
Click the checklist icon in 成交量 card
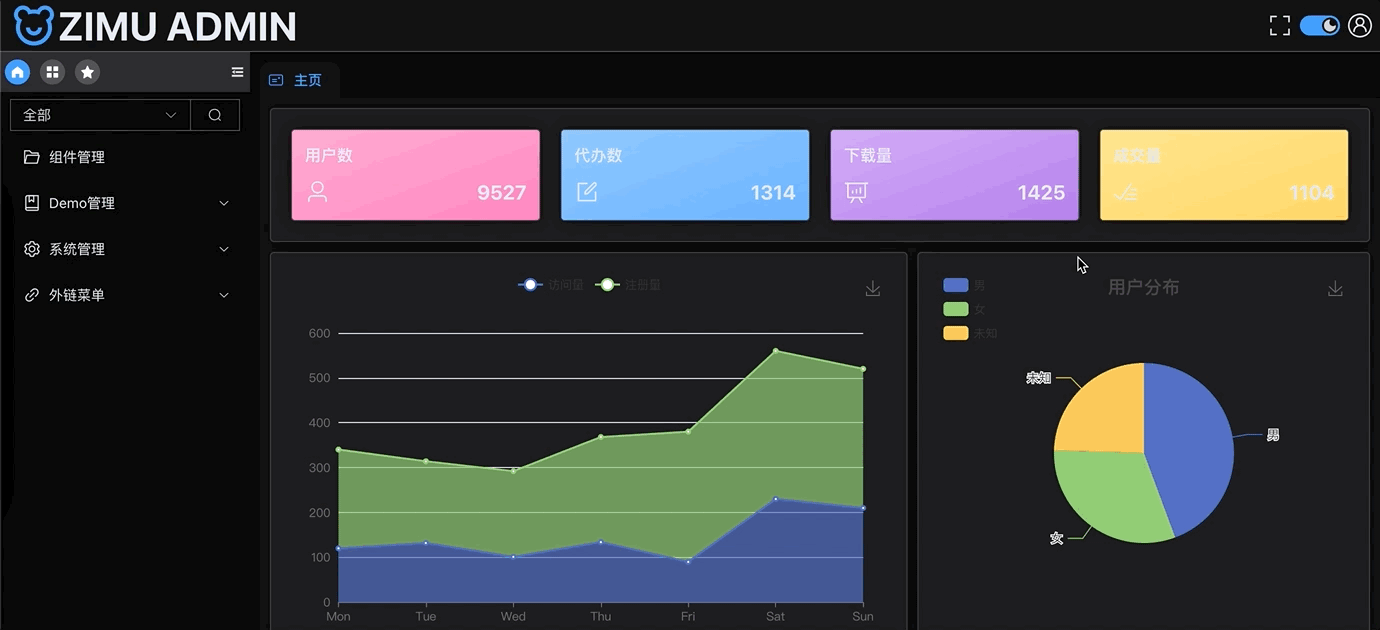[1126, 193]
